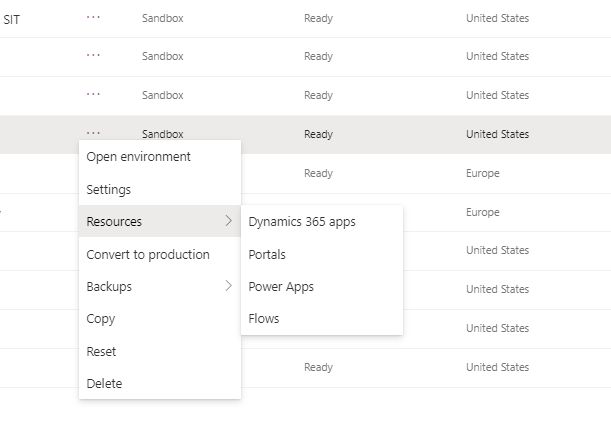Viewport: 611px width, 421px height.
Task: Click the ellipsis on the highlighted Sandbox row
Action: tap(94, 133)
